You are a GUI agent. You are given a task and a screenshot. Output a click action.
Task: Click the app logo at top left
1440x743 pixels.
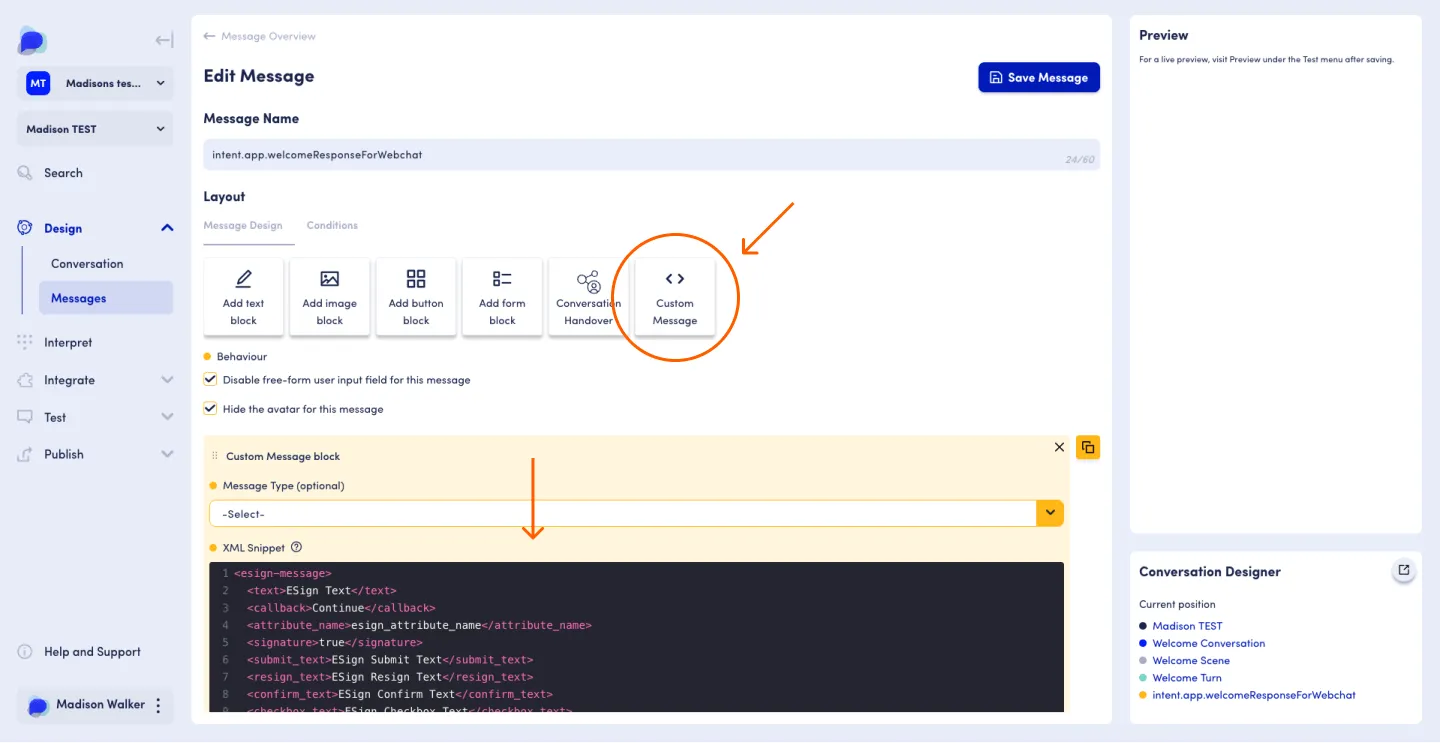tap(32, 41)
